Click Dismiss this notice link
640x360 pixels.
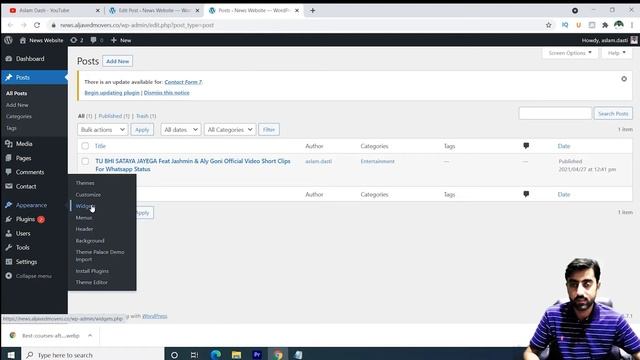[x=167, y=93]
